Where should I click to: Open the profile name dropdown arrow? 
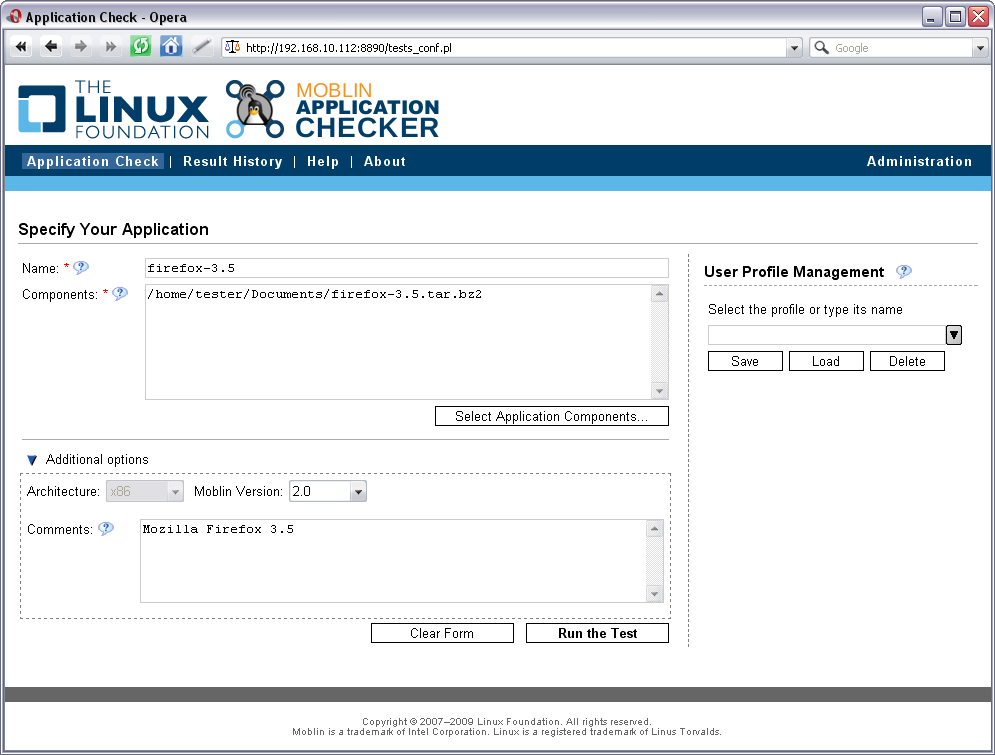[954, 335]
